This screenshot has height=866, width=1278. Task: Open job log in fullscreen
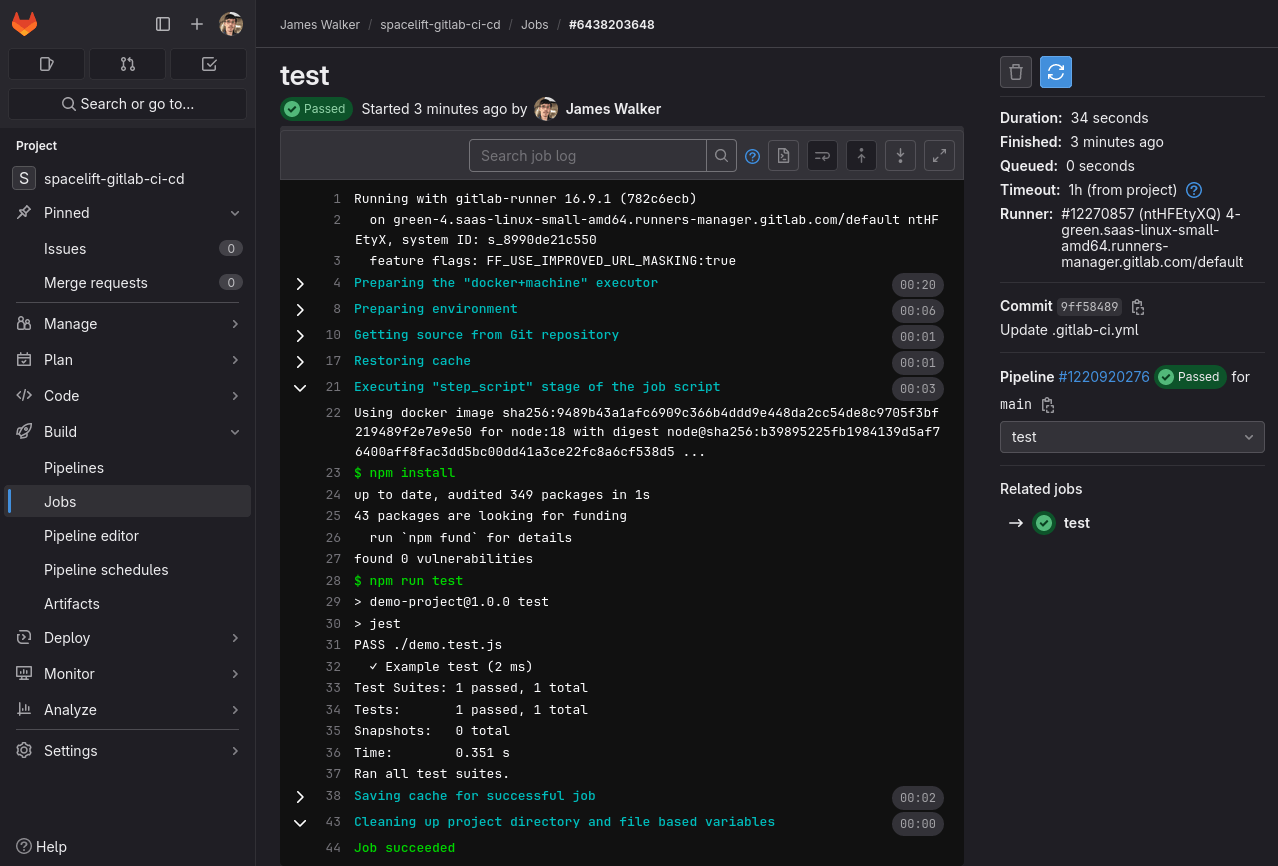938,155
